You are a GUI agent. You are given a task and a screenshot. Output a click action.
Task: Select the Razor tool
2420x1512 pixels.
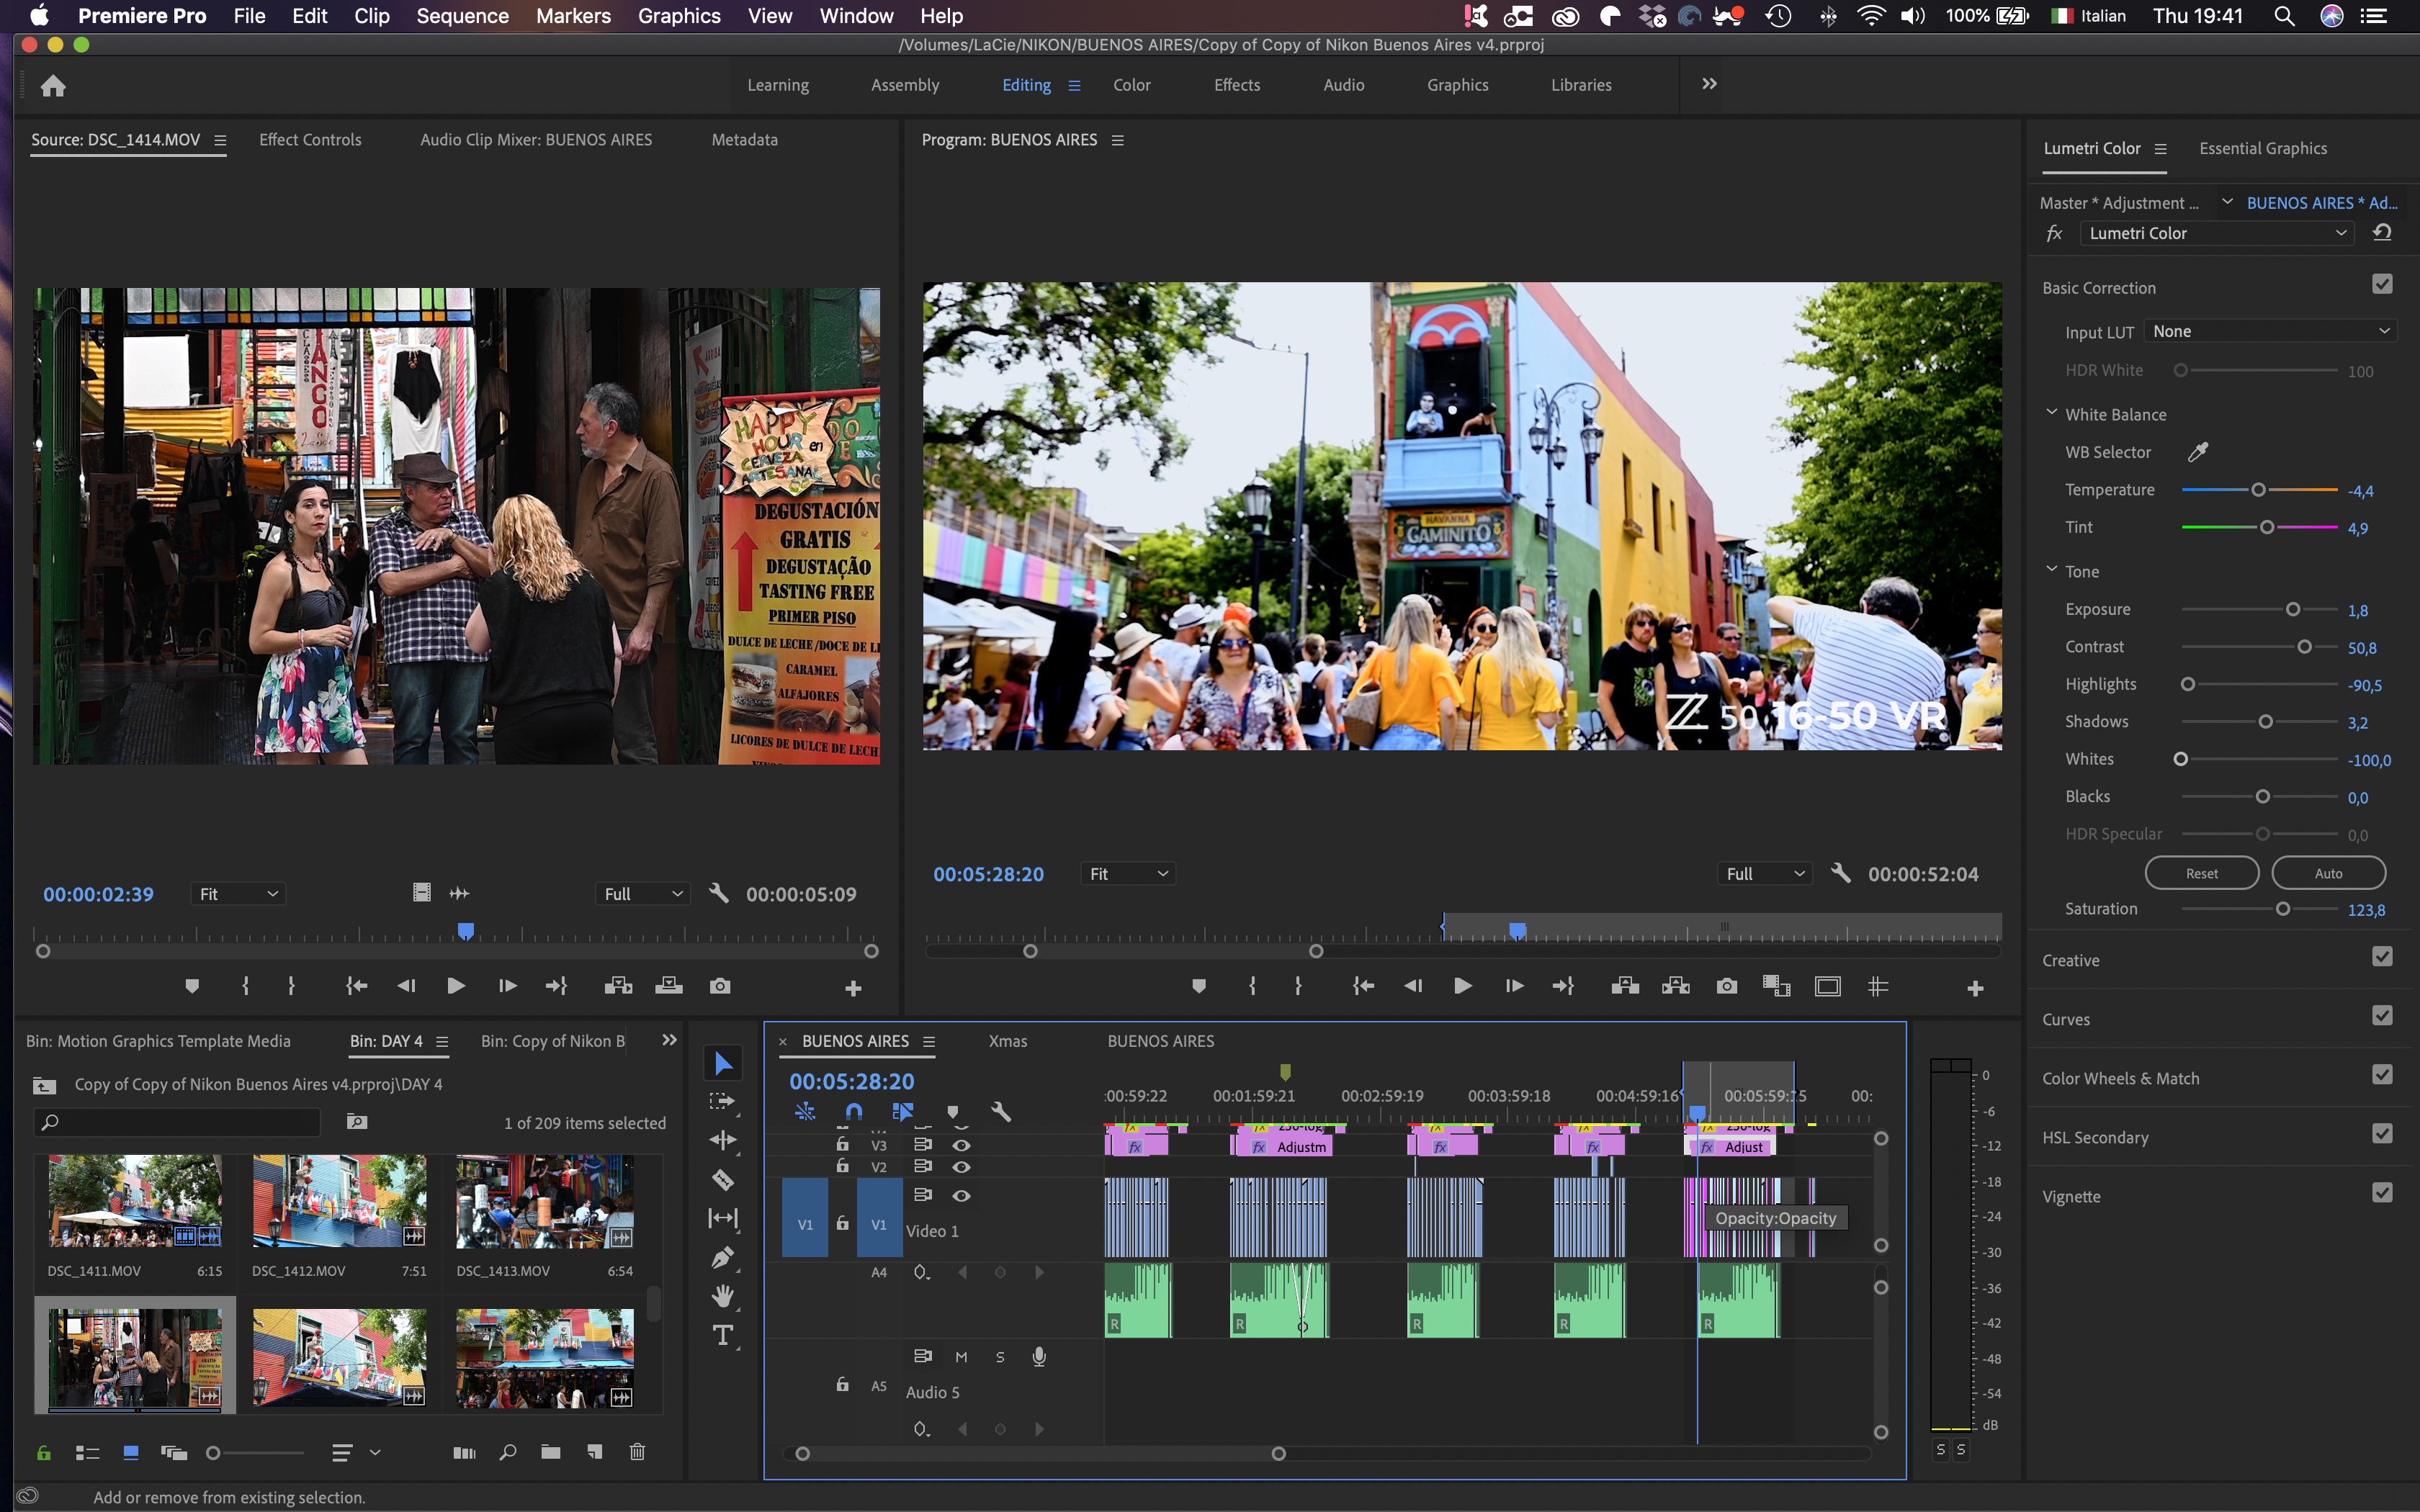click(723, 1180)
